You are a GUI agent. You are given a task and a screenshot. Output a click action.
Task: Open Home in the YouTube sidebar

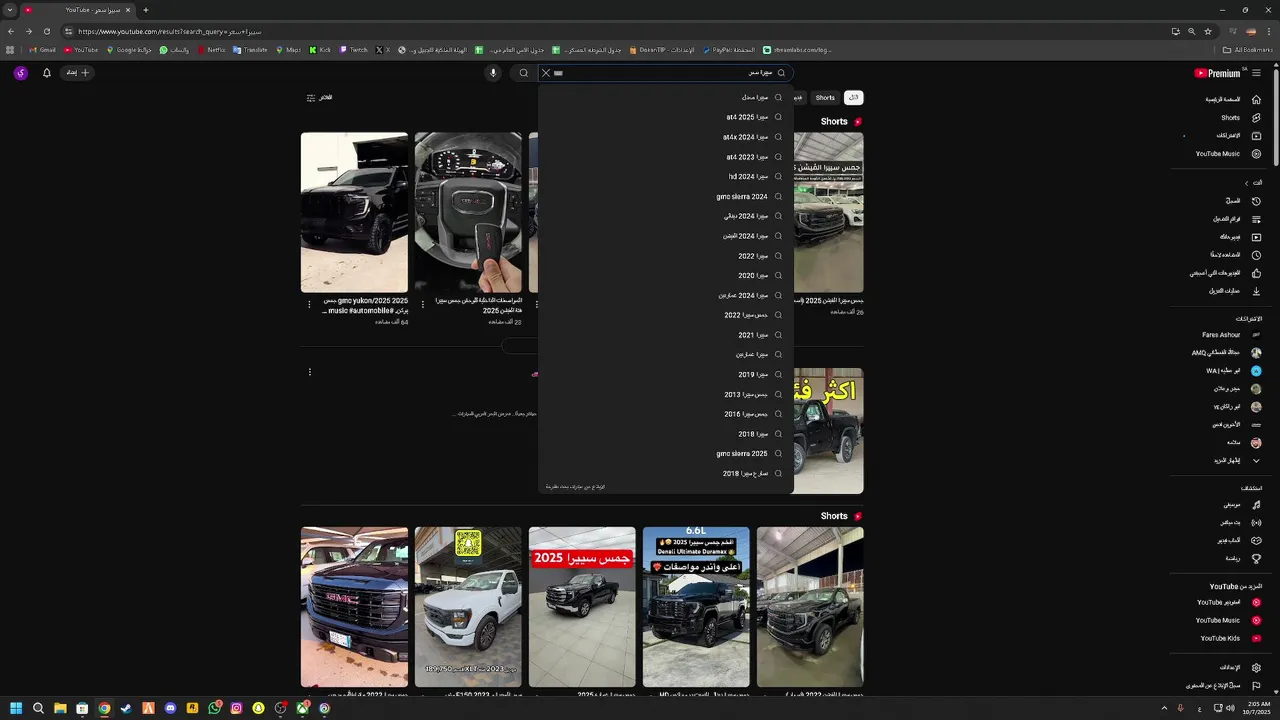[1232, 99]
